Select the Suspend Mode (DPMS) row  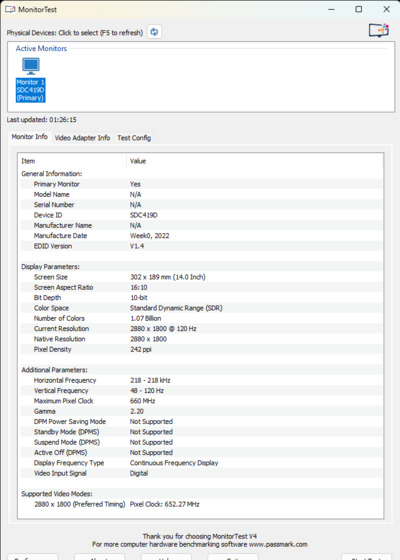(201, 443)
